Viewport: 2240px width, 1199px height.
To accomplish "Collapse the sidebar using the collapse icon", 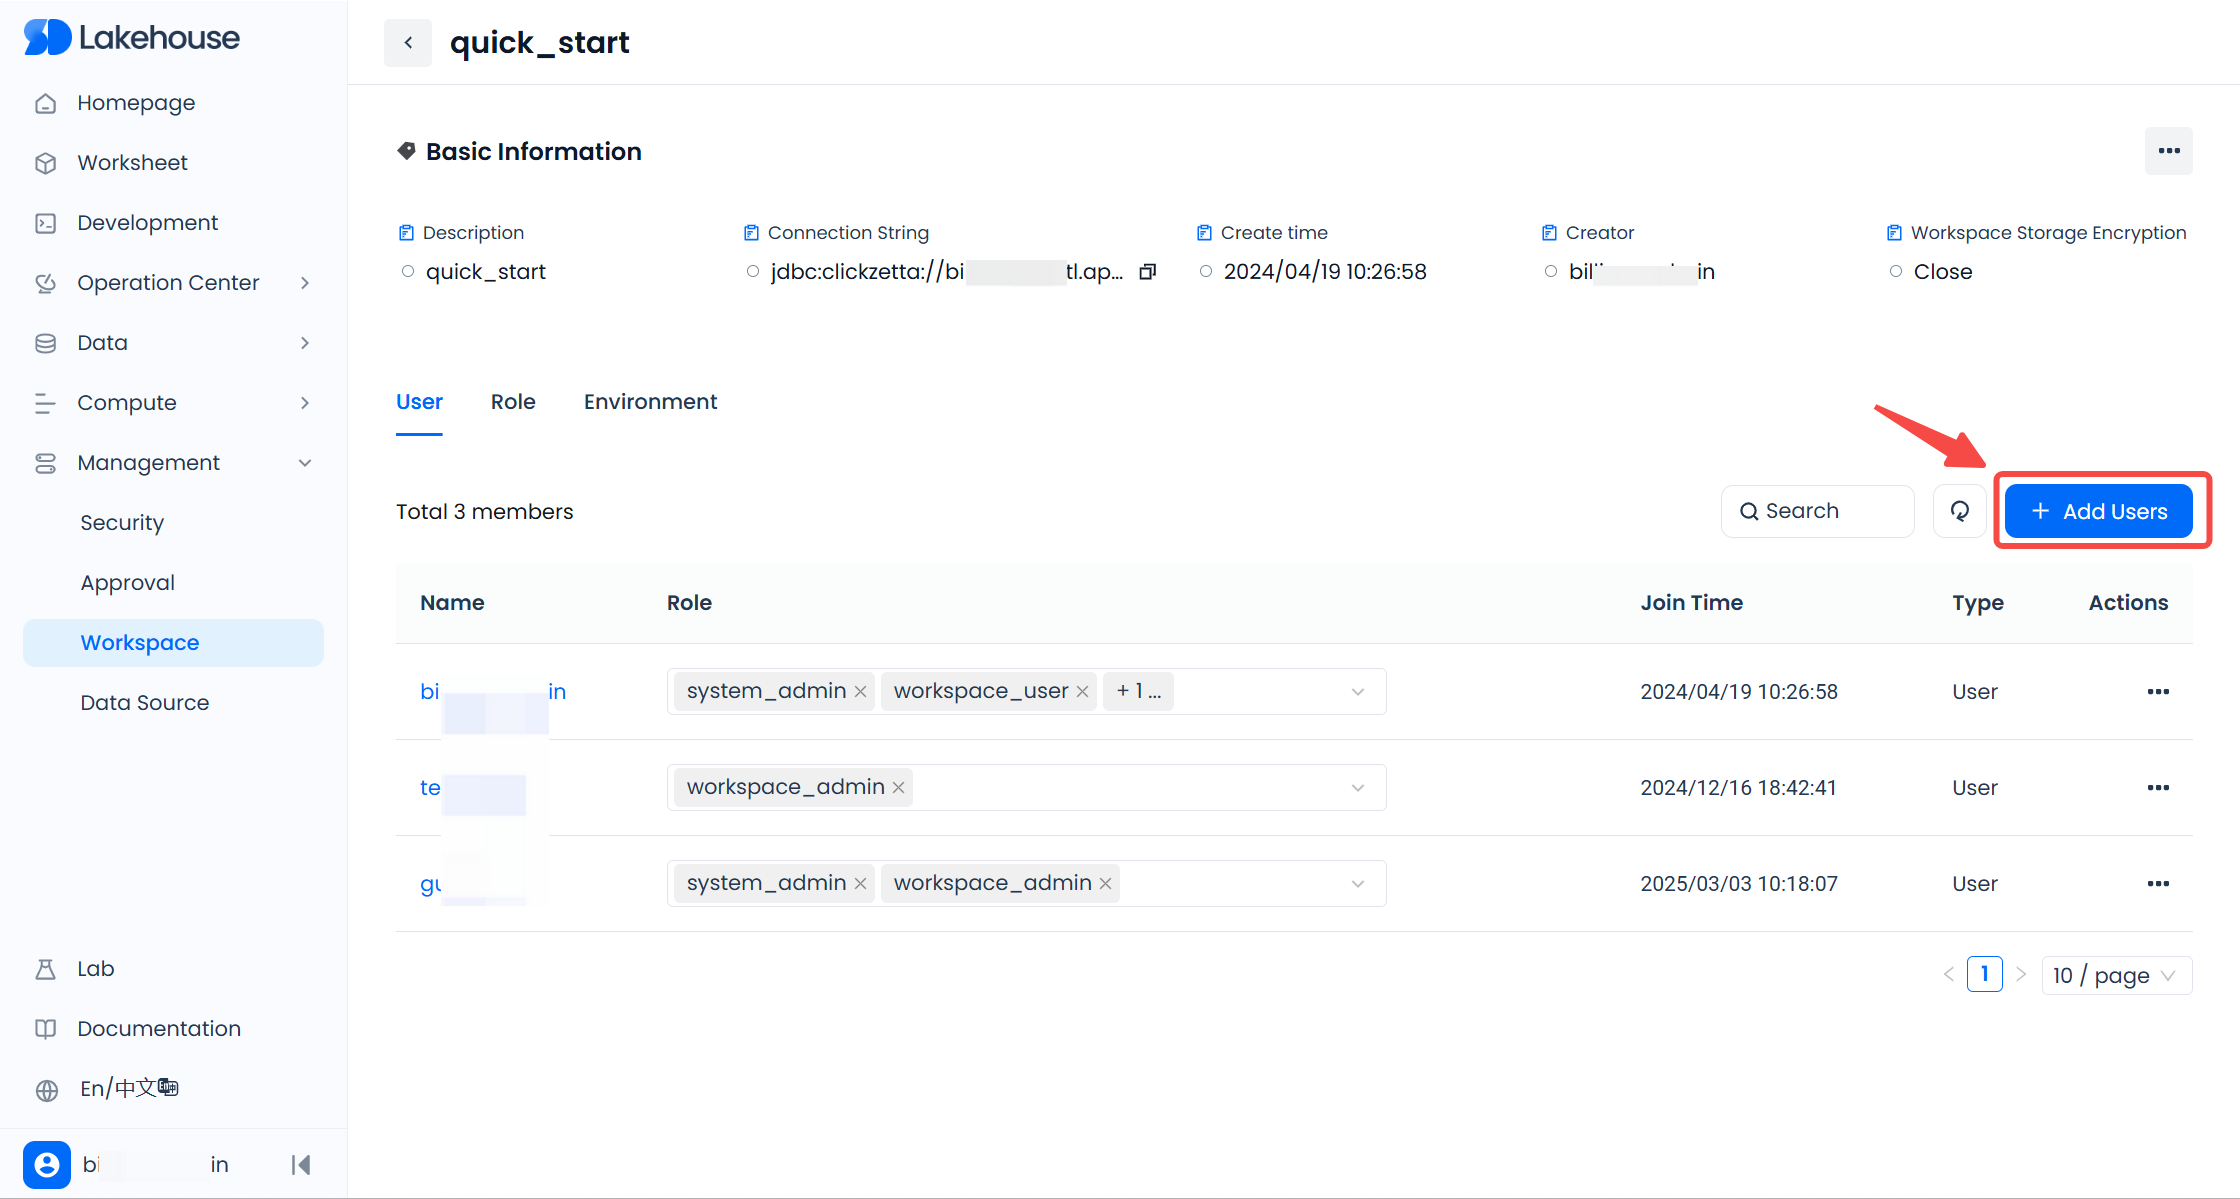I will [x=301, y=1164].
